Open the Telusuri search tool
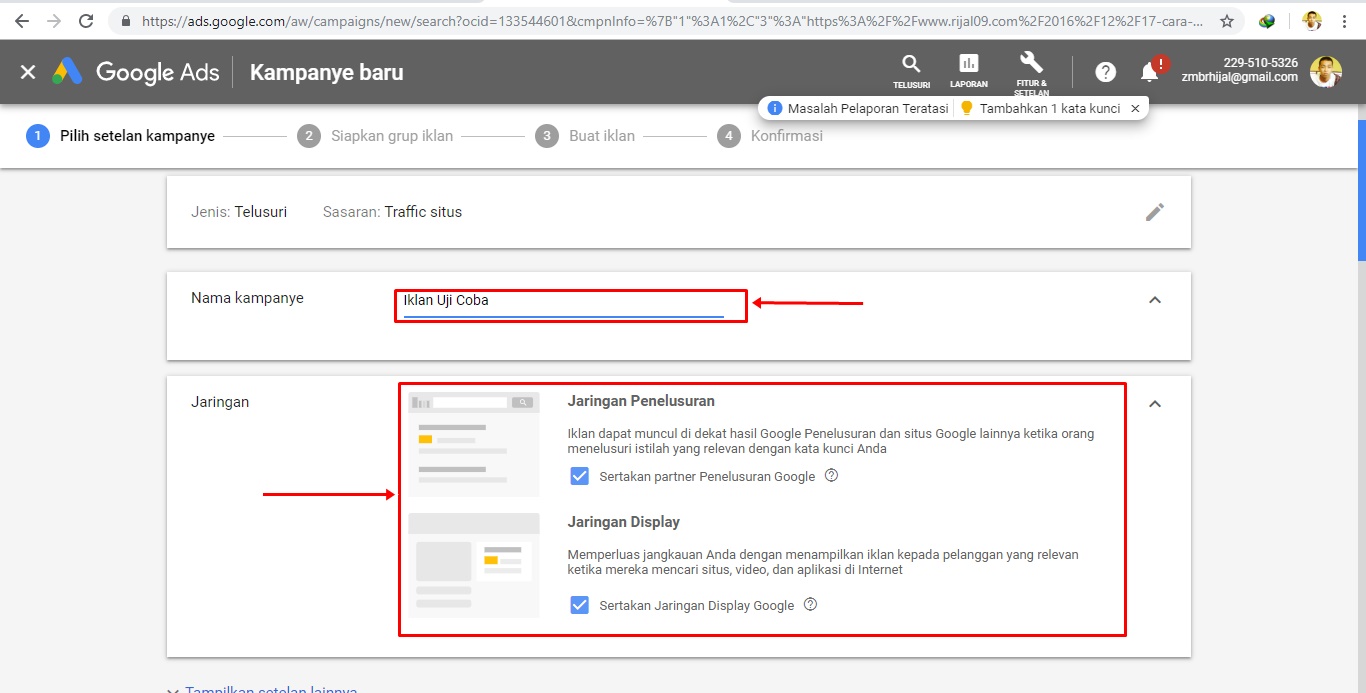The height and width of the screenshot is (693, 1366). pos(911,71)
